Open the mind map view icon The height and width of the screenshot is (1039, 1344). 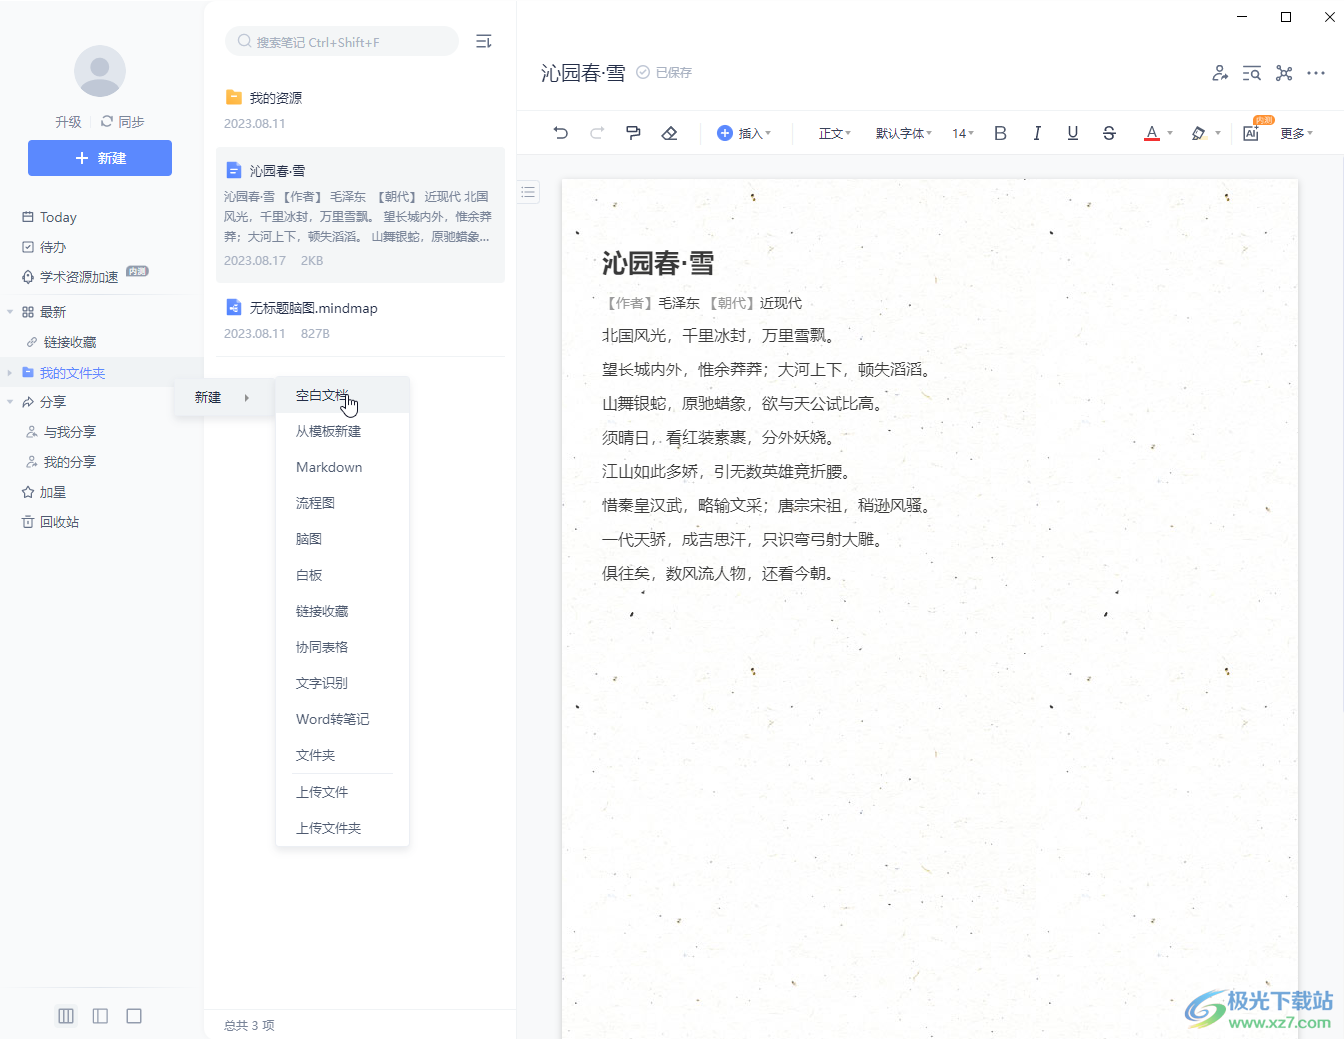click(1284, 73)
